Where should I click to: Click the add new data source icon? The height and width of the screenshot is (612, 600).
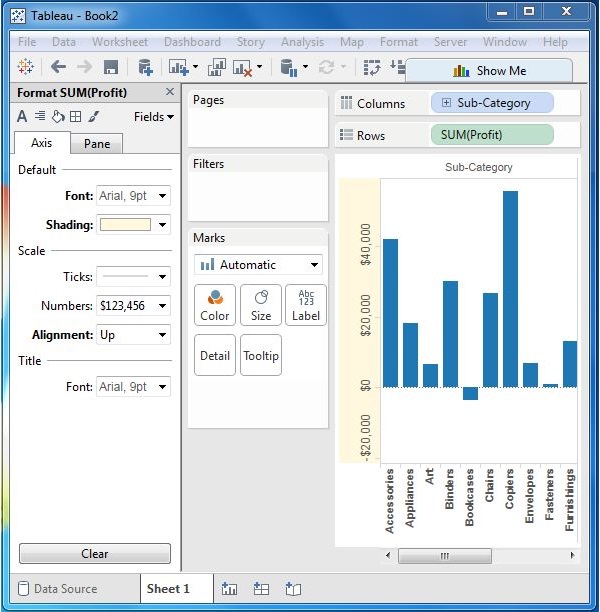click(145, 67)
